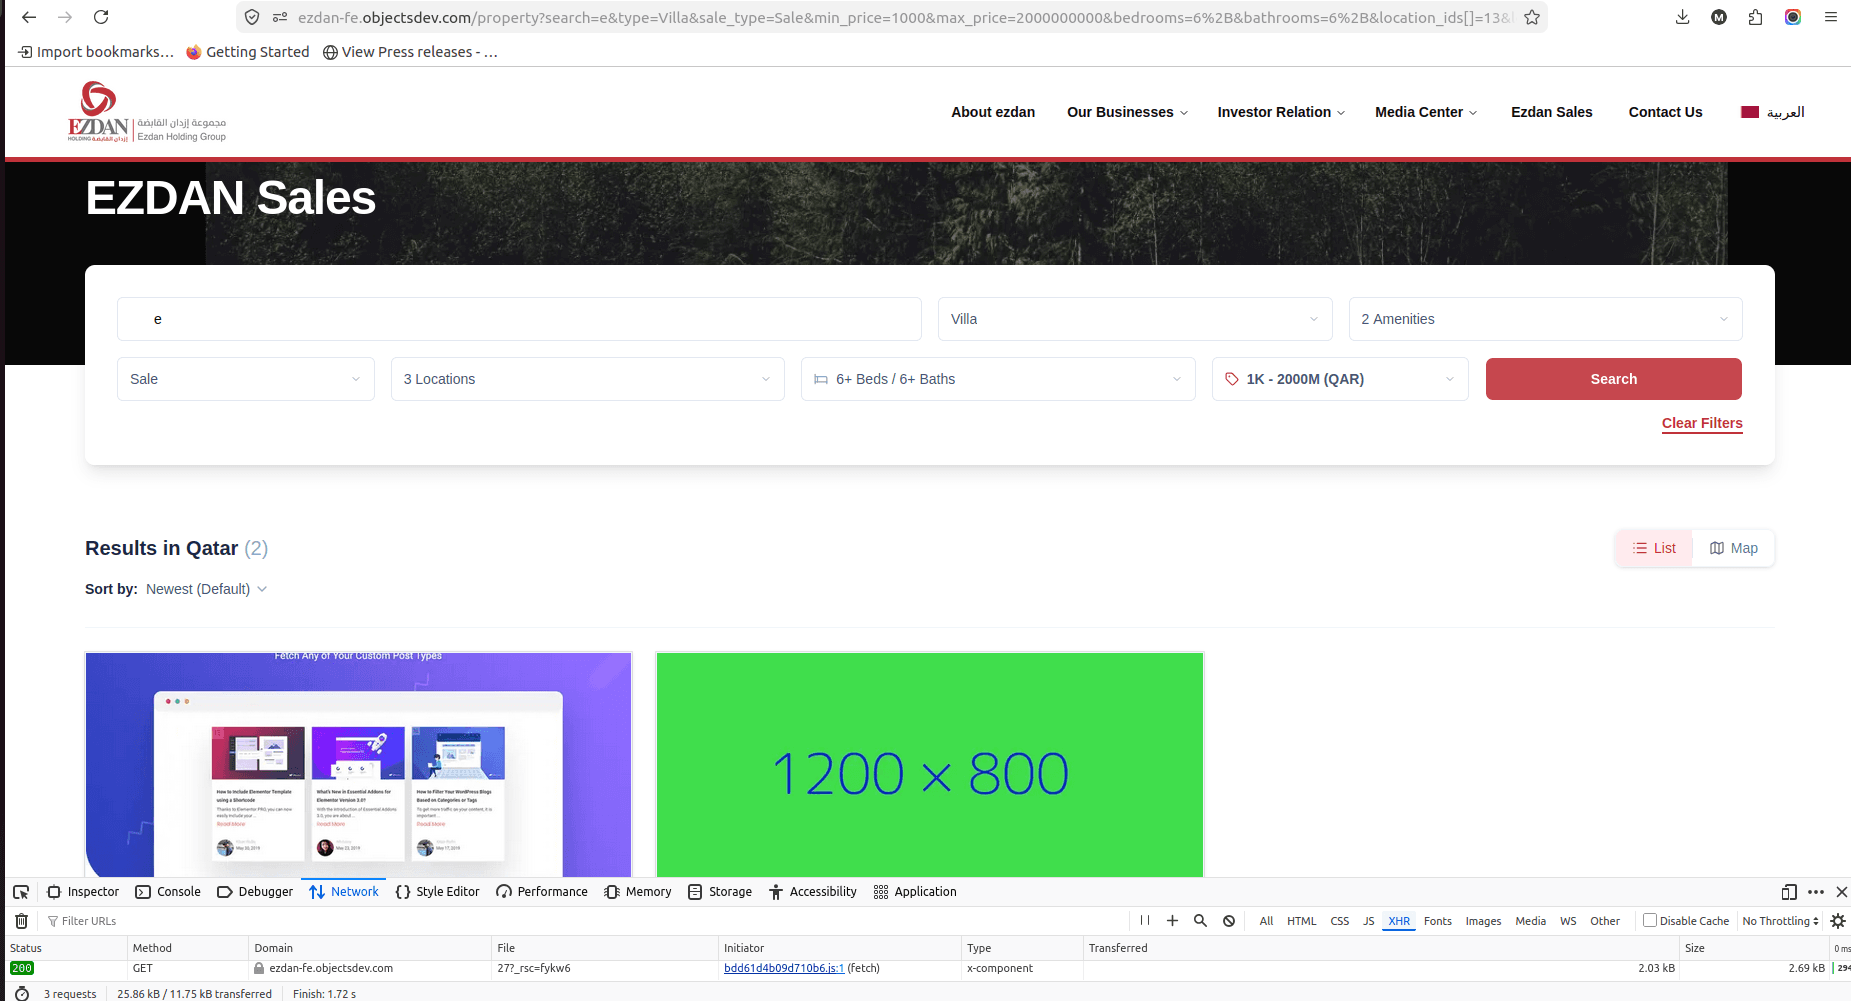1851x1001 pixels.
Task: Click the property keyword search field
Action: tap(519, 319)
